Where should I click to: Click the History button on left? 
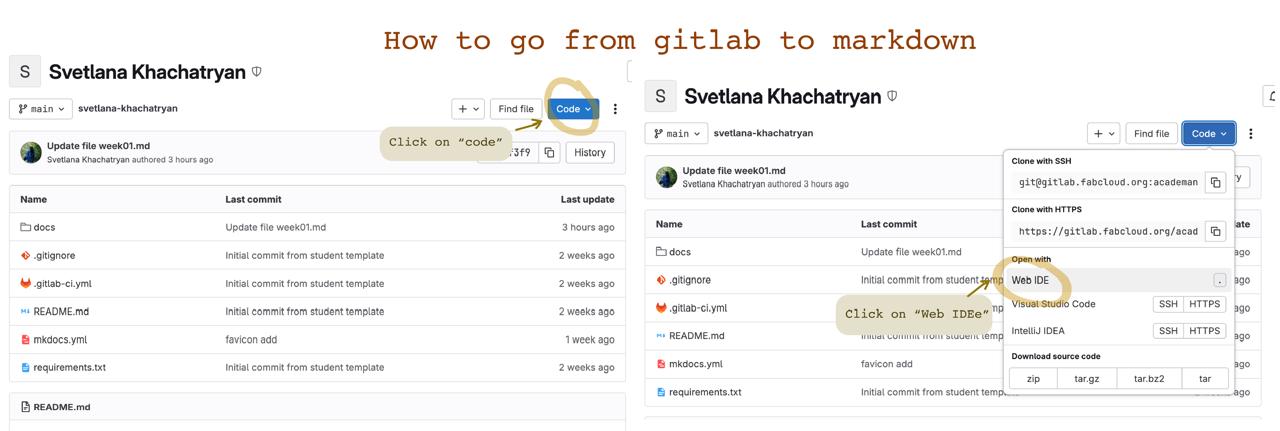pos(589,153)
